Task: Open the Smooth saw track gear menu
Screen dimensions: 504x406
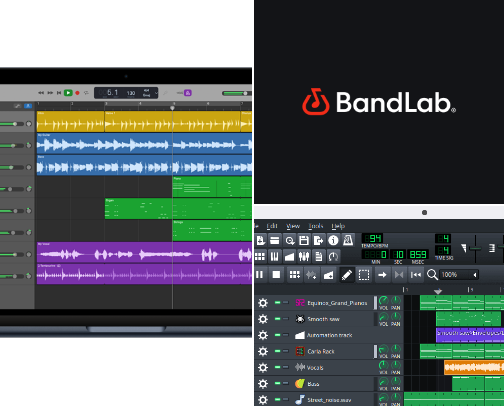Action: pos(263,319)
